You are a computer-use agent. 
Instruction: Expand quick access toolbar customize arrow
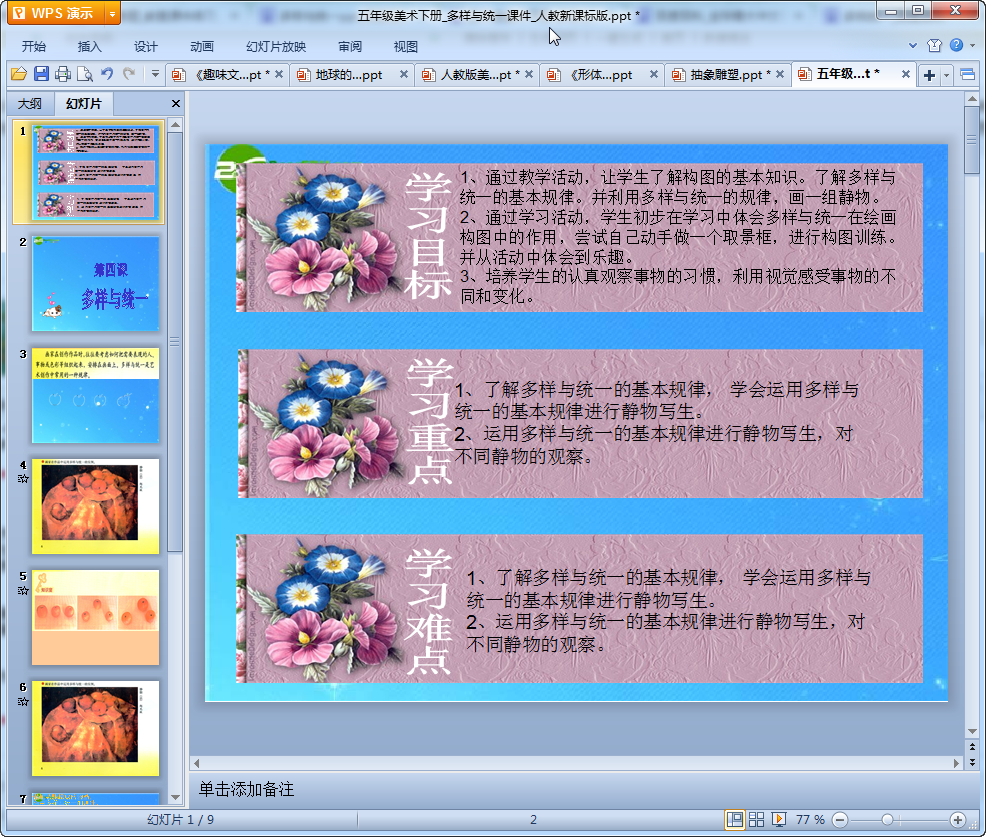coord(155,74)
